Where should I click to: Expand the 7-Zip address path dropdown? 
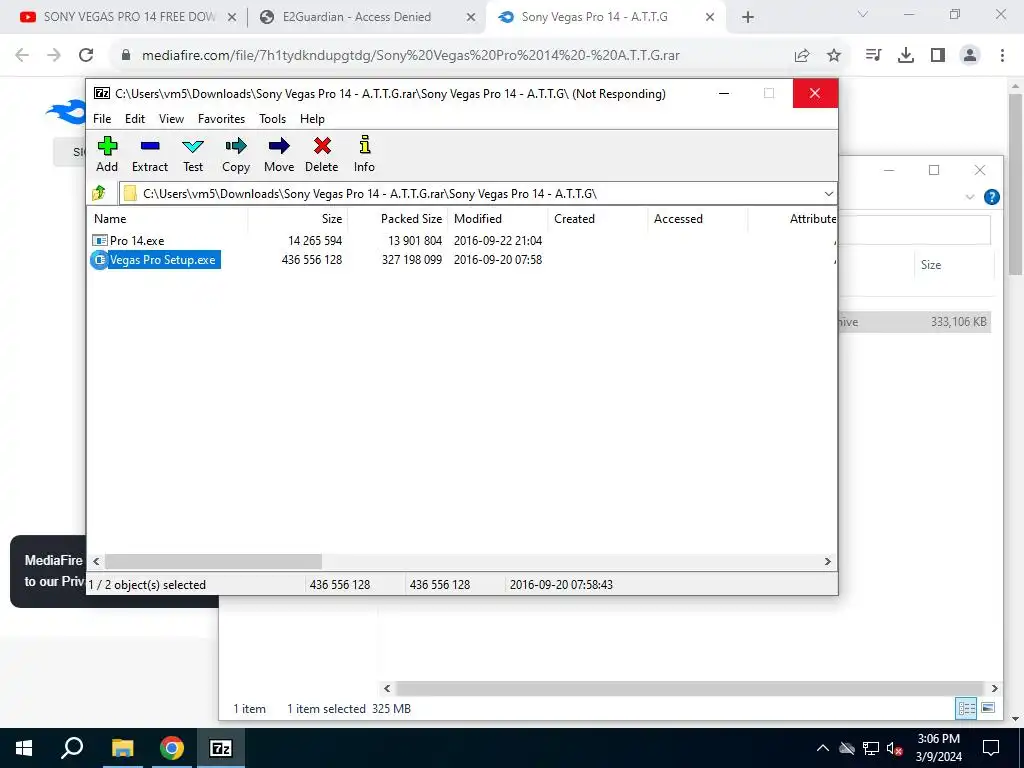point(829,194)
